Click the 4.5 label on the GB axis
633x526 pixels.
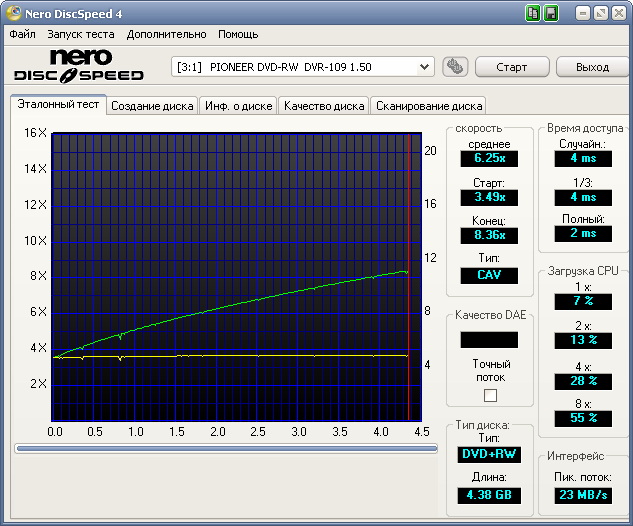(x=421, y=432)
